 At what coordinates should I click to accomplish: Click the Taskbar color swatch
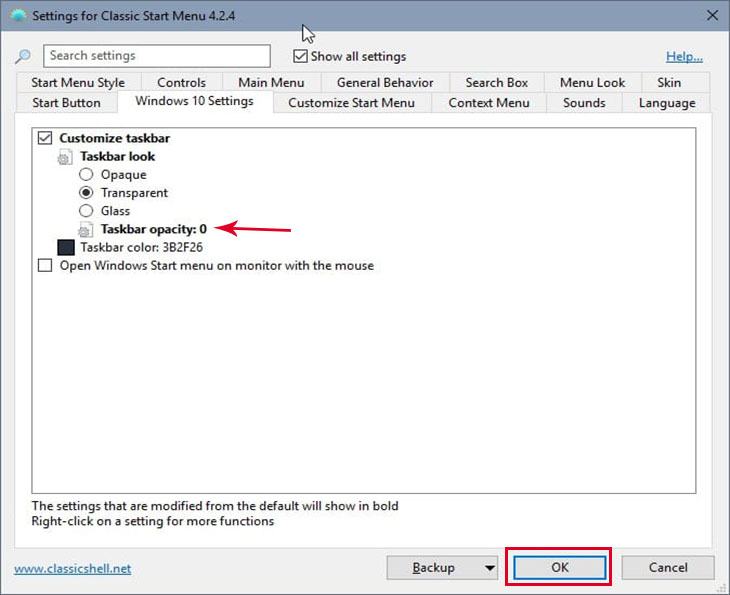click(x=66, y=248)
